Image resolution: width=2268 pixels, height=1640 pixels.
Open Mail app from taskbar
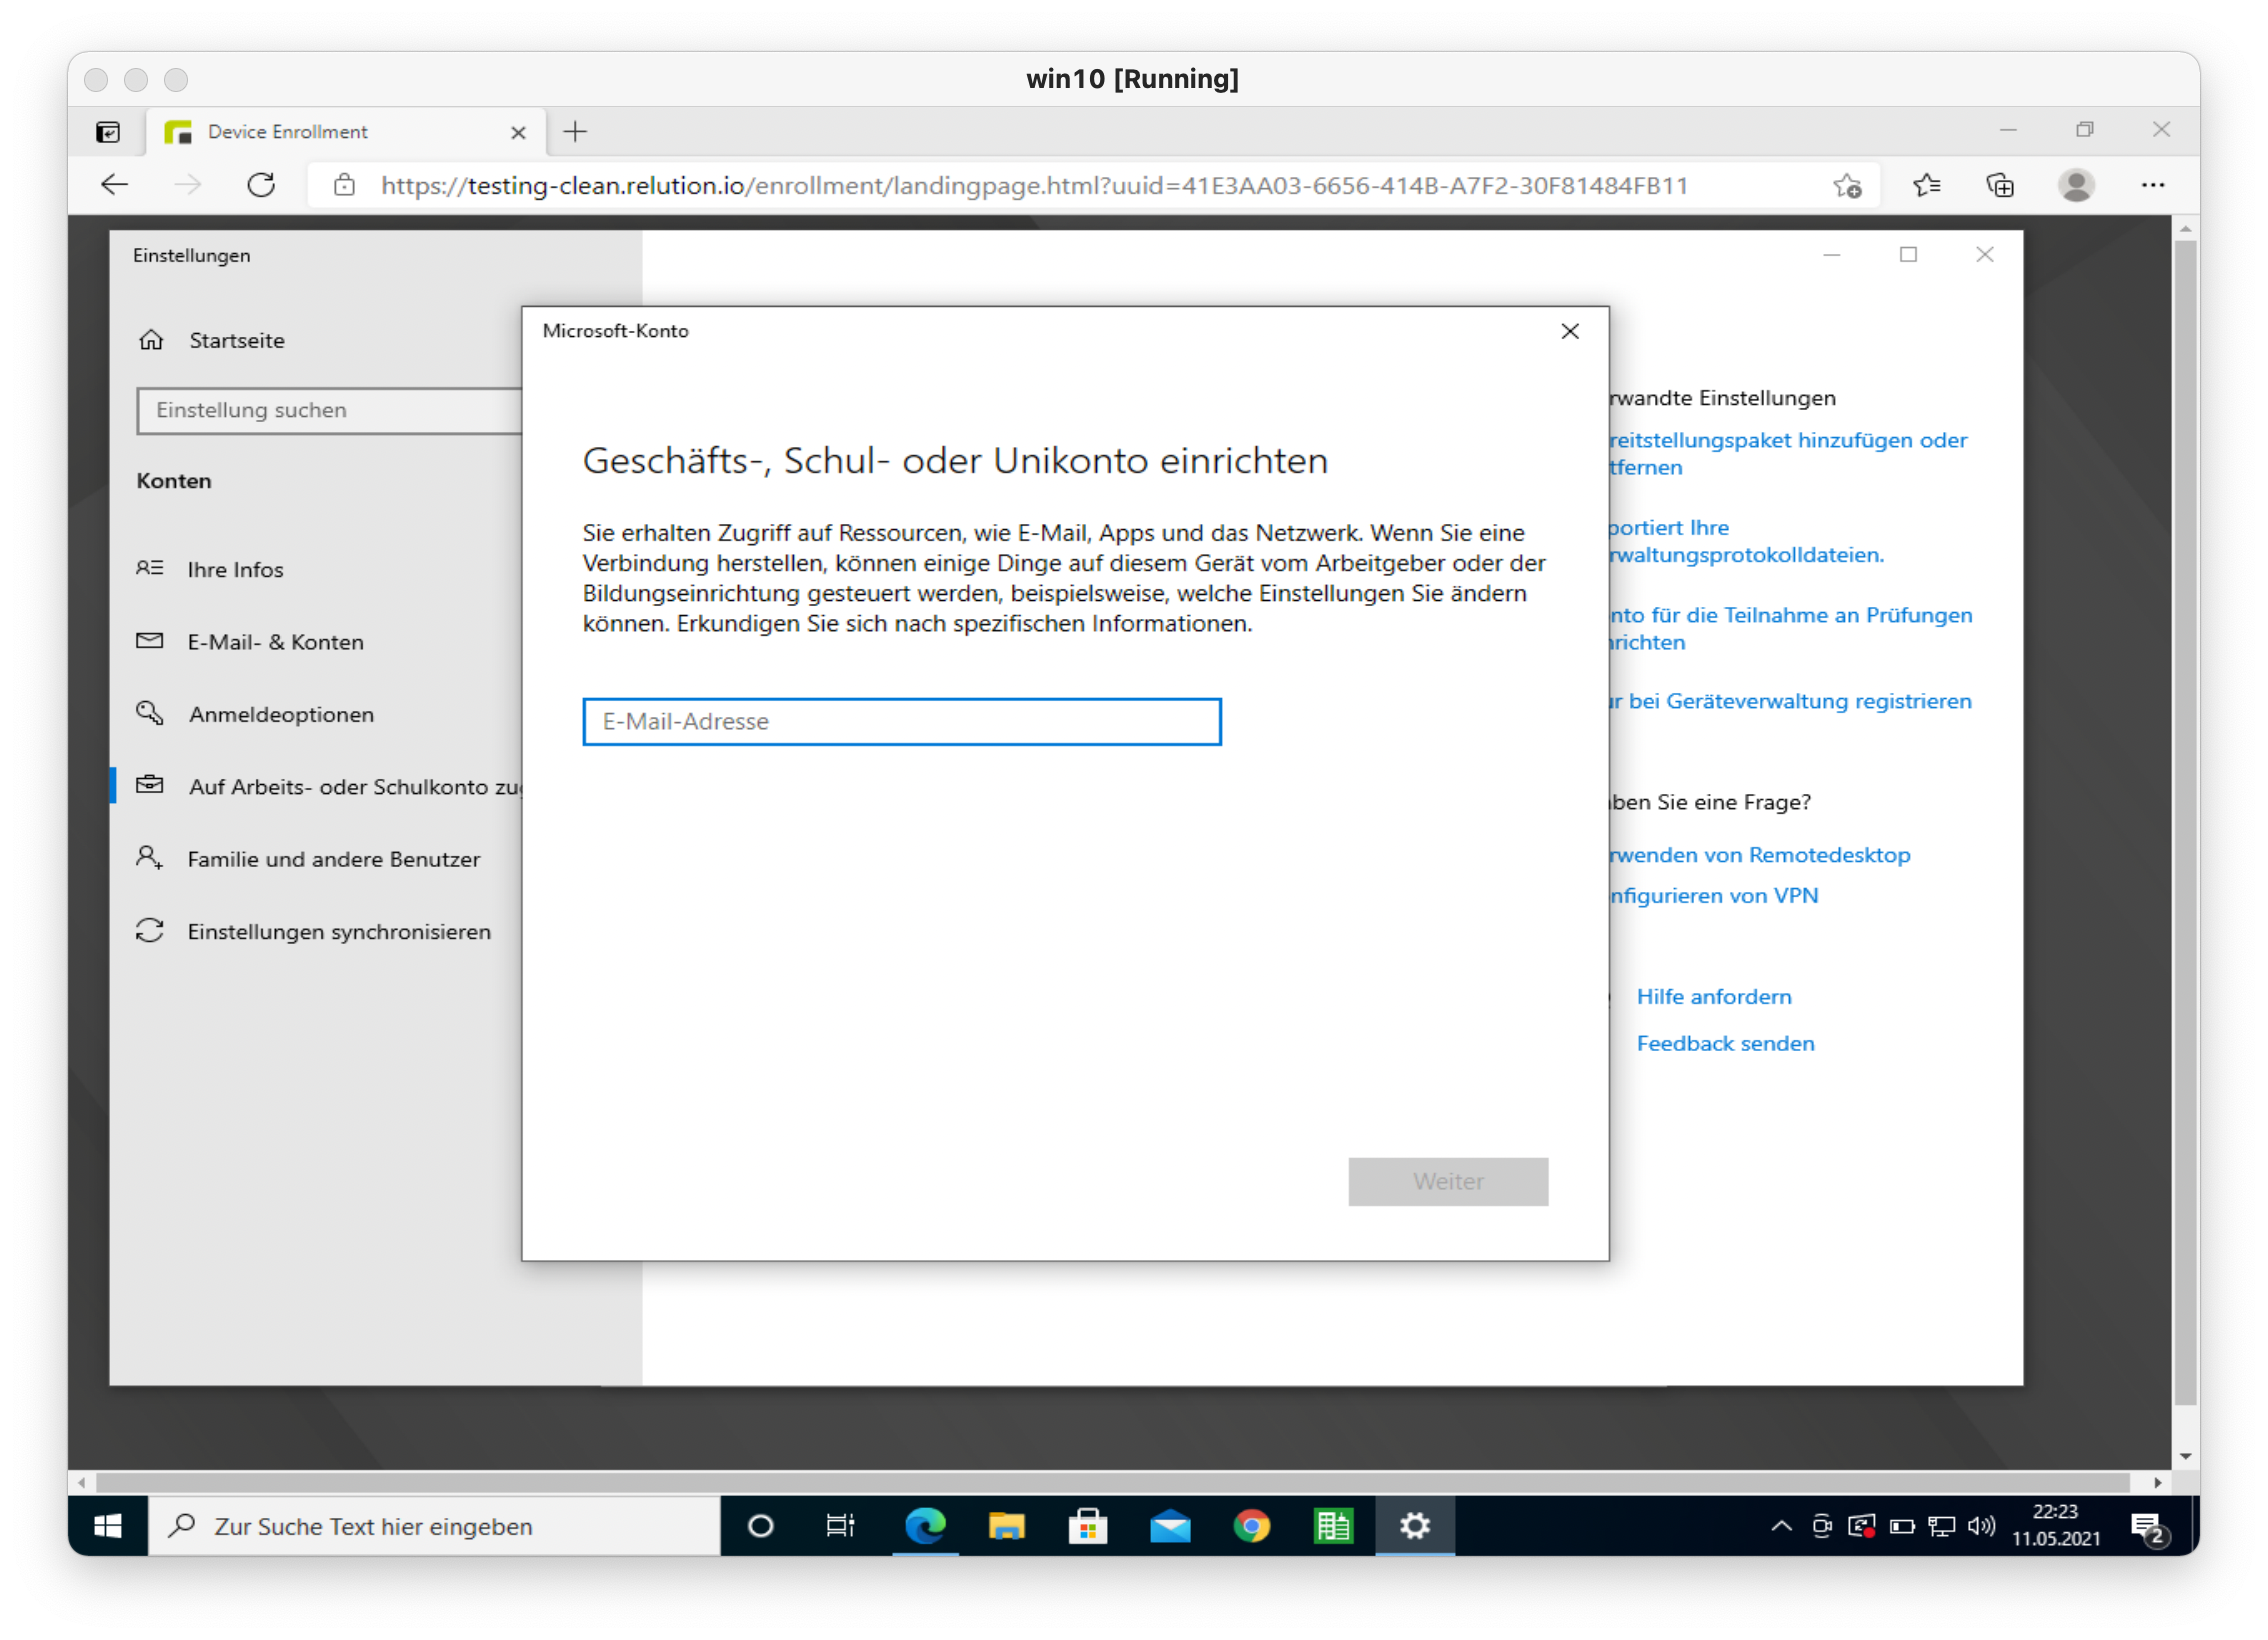(x=1170, y=1526)
